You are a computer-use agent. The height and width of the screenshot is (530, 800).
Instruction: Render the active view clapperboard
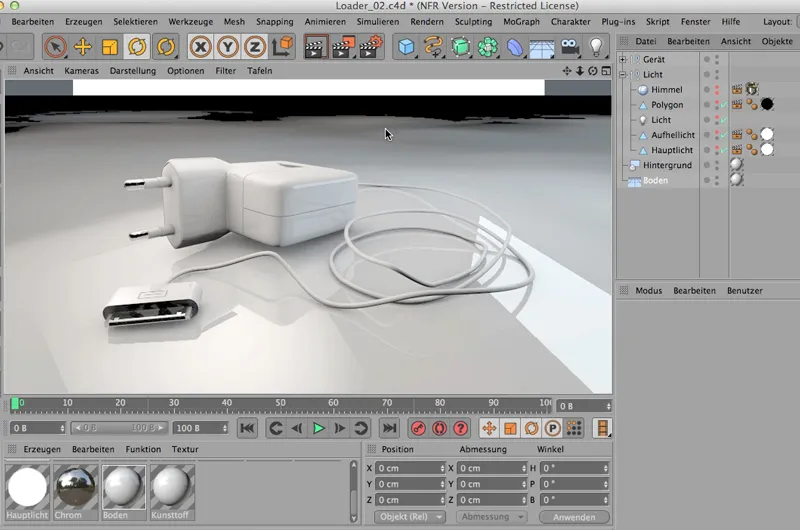pos(315,47)
